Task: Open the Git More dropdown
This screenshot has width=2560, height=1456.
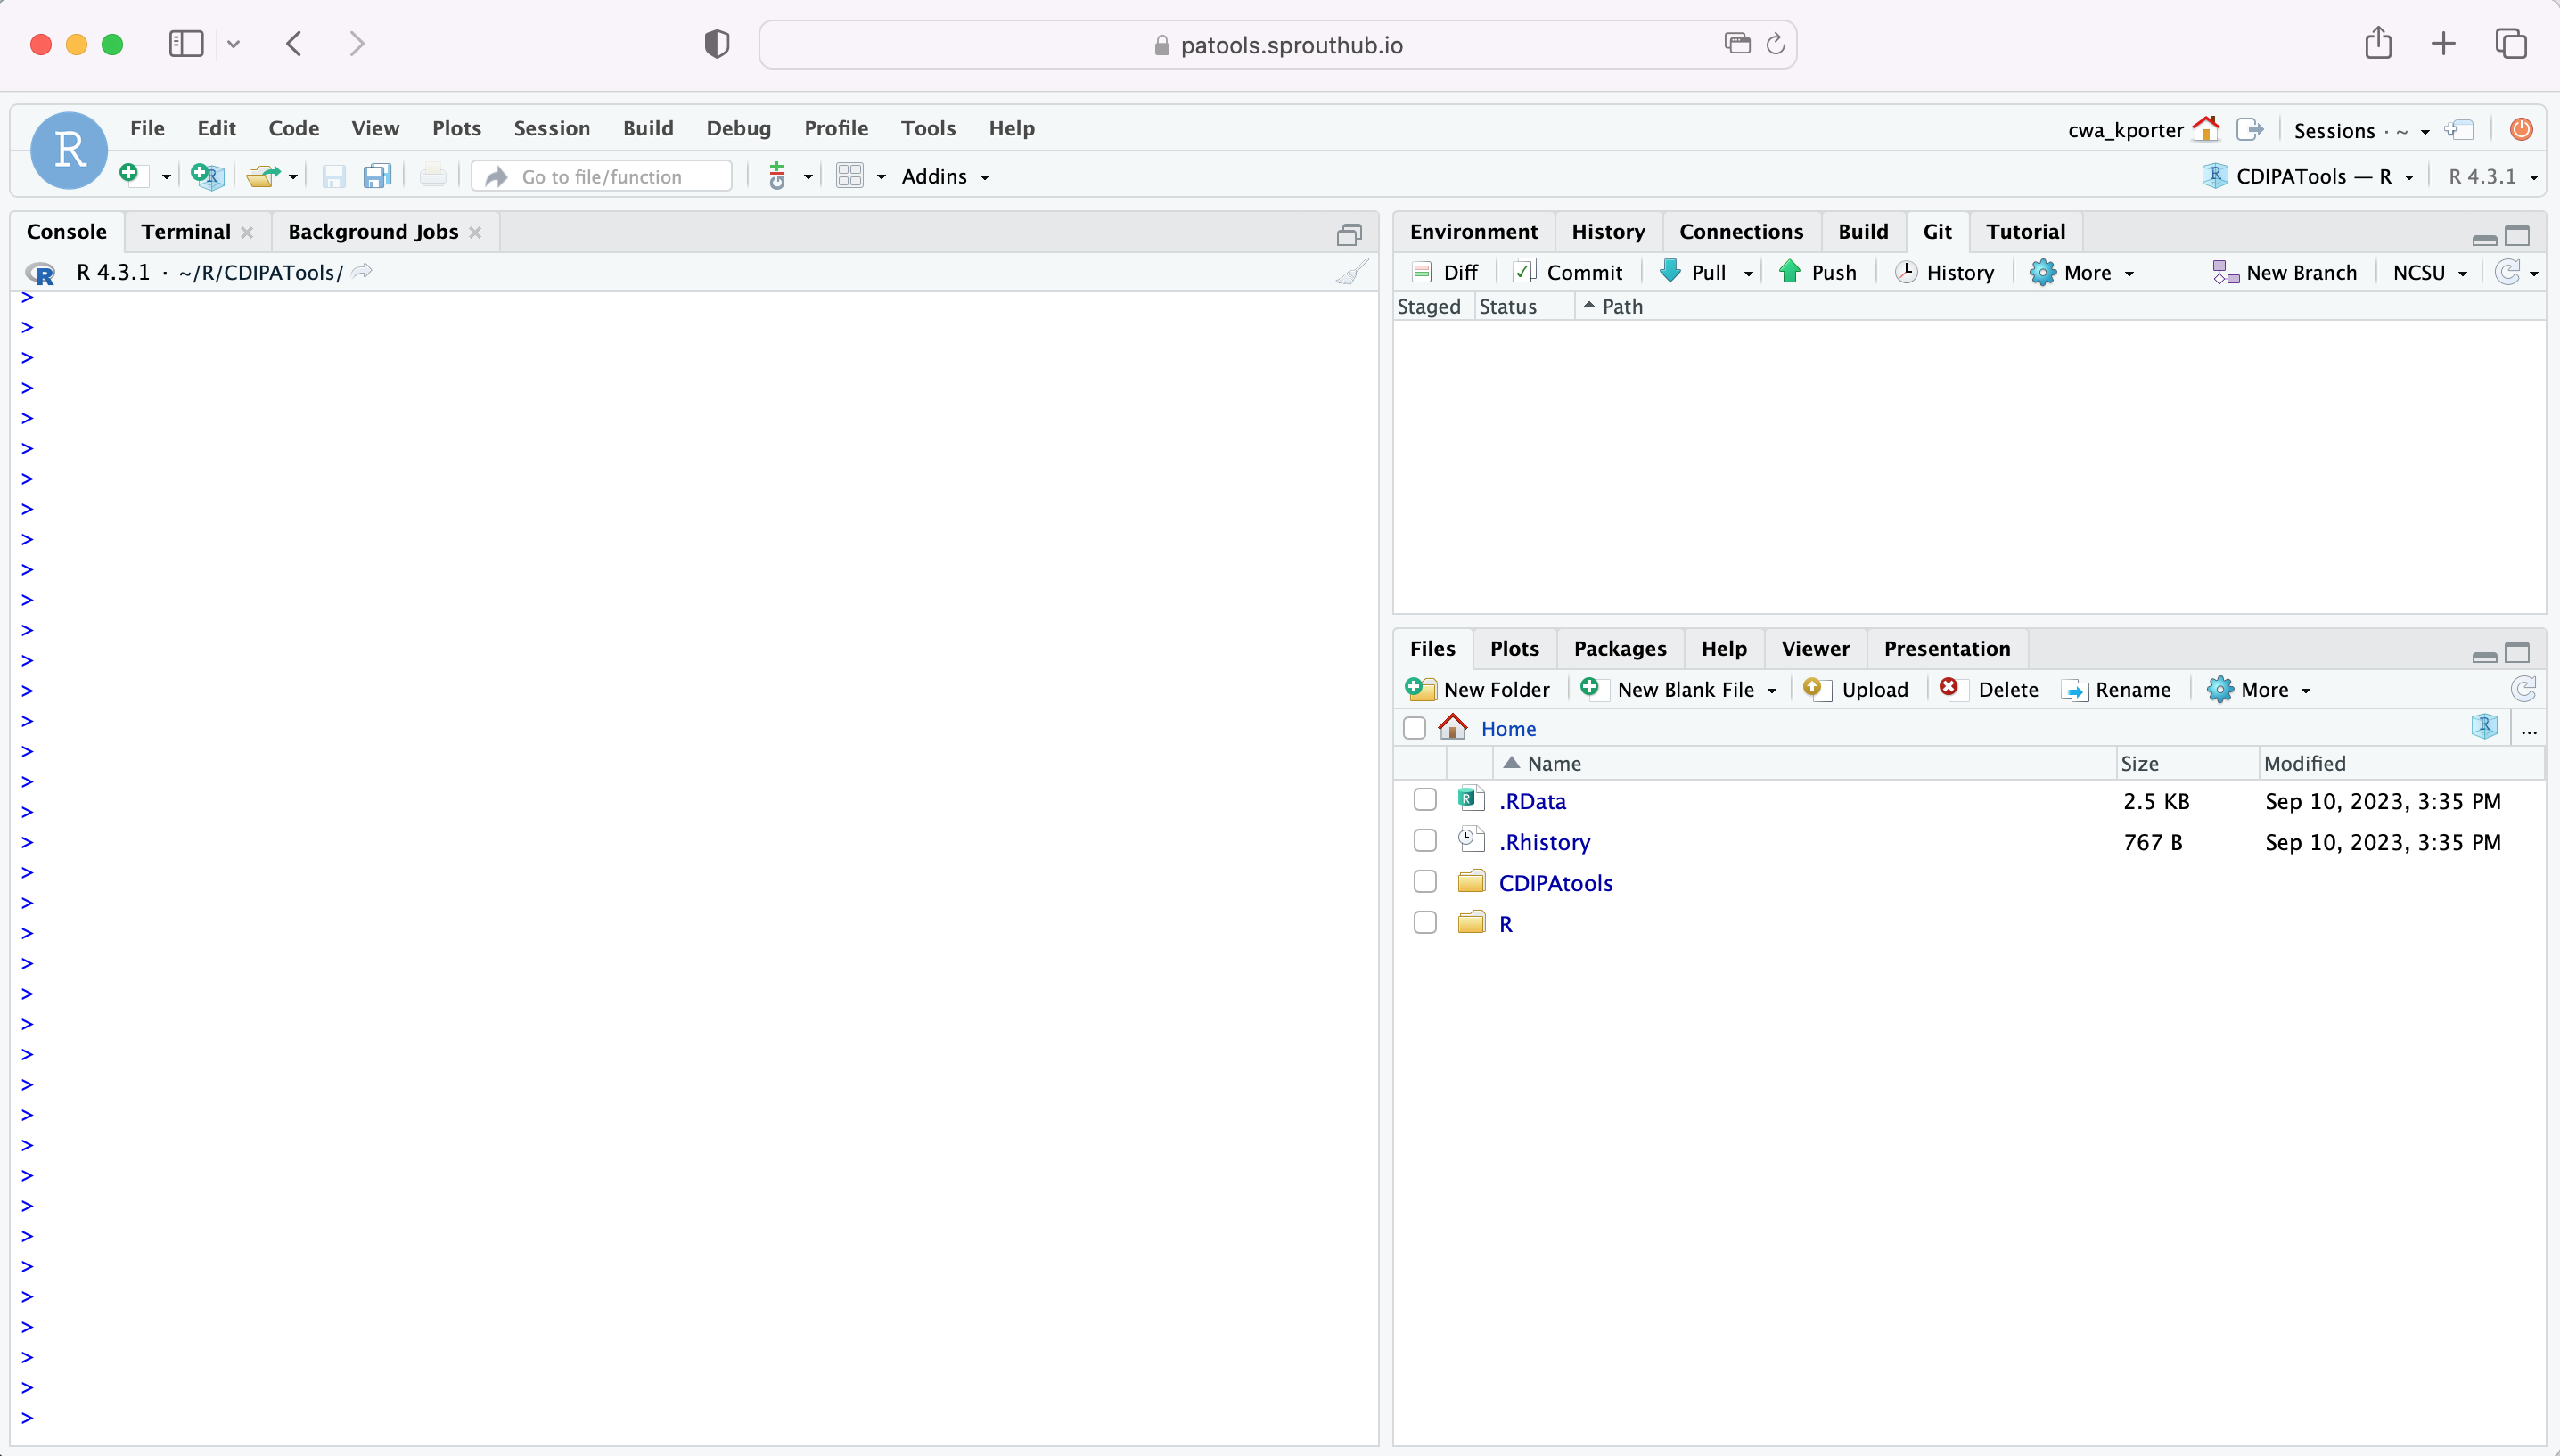Action: pyautogui.click(x=2082, y=272)
